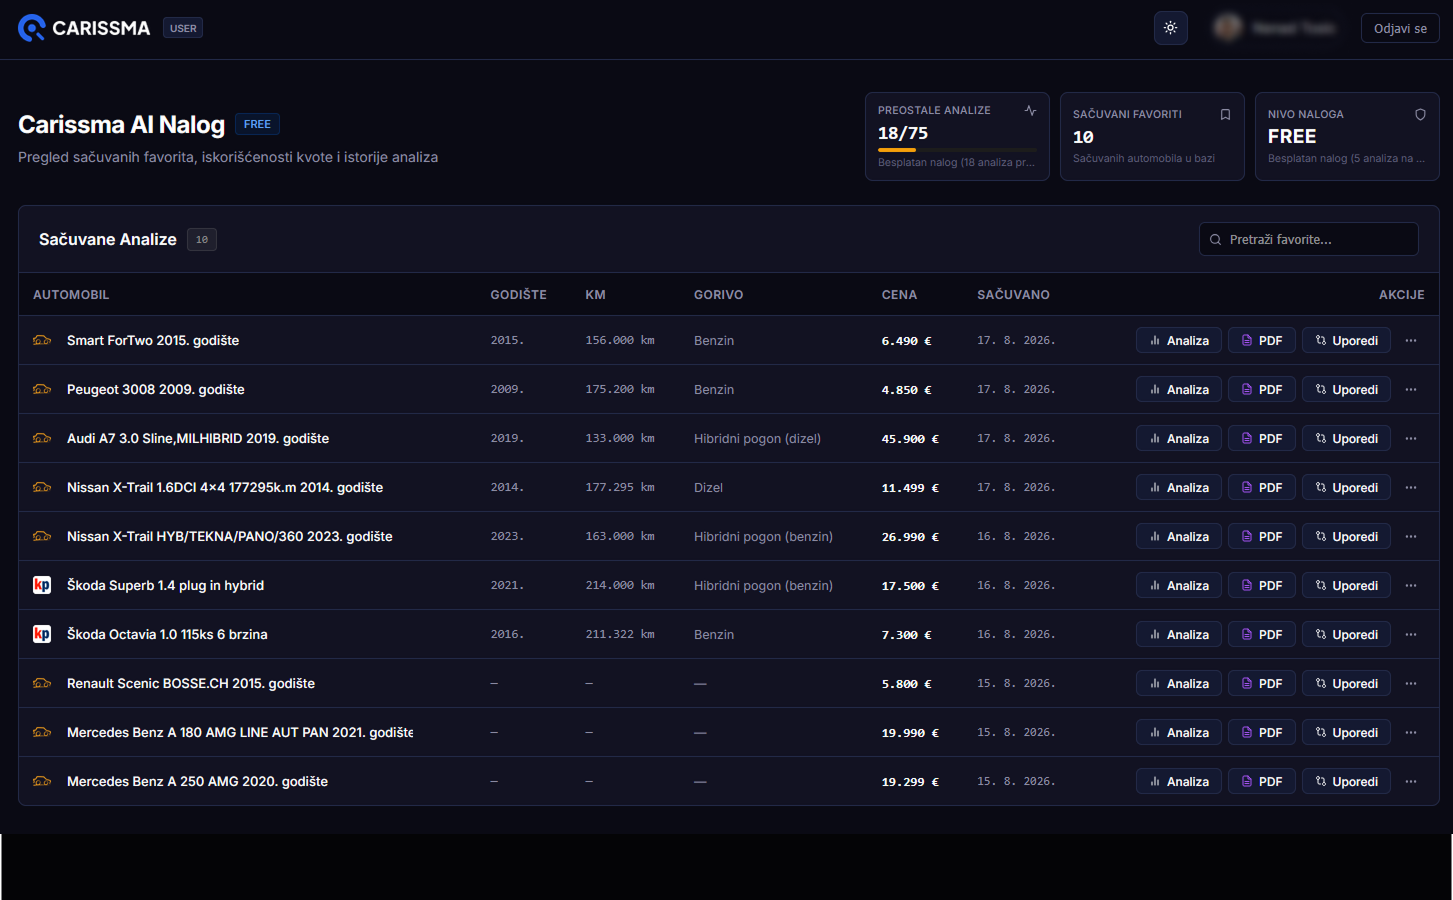Click the Audi A7 price 45.900 €

click(x=910, y=439)
